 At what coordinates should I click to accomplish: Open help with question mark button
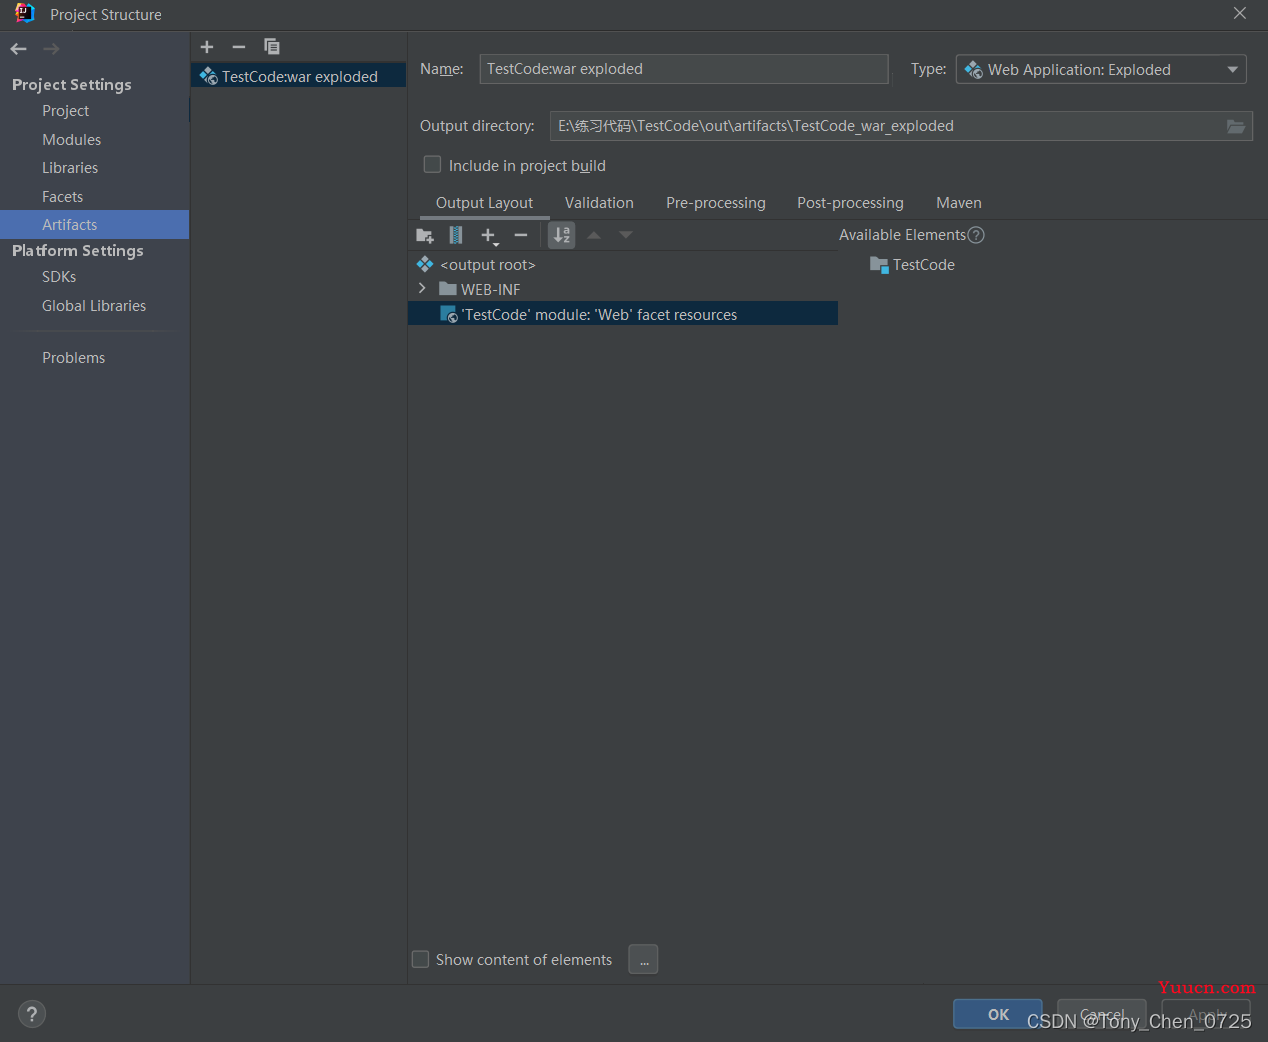click(x=32, y=1014)
